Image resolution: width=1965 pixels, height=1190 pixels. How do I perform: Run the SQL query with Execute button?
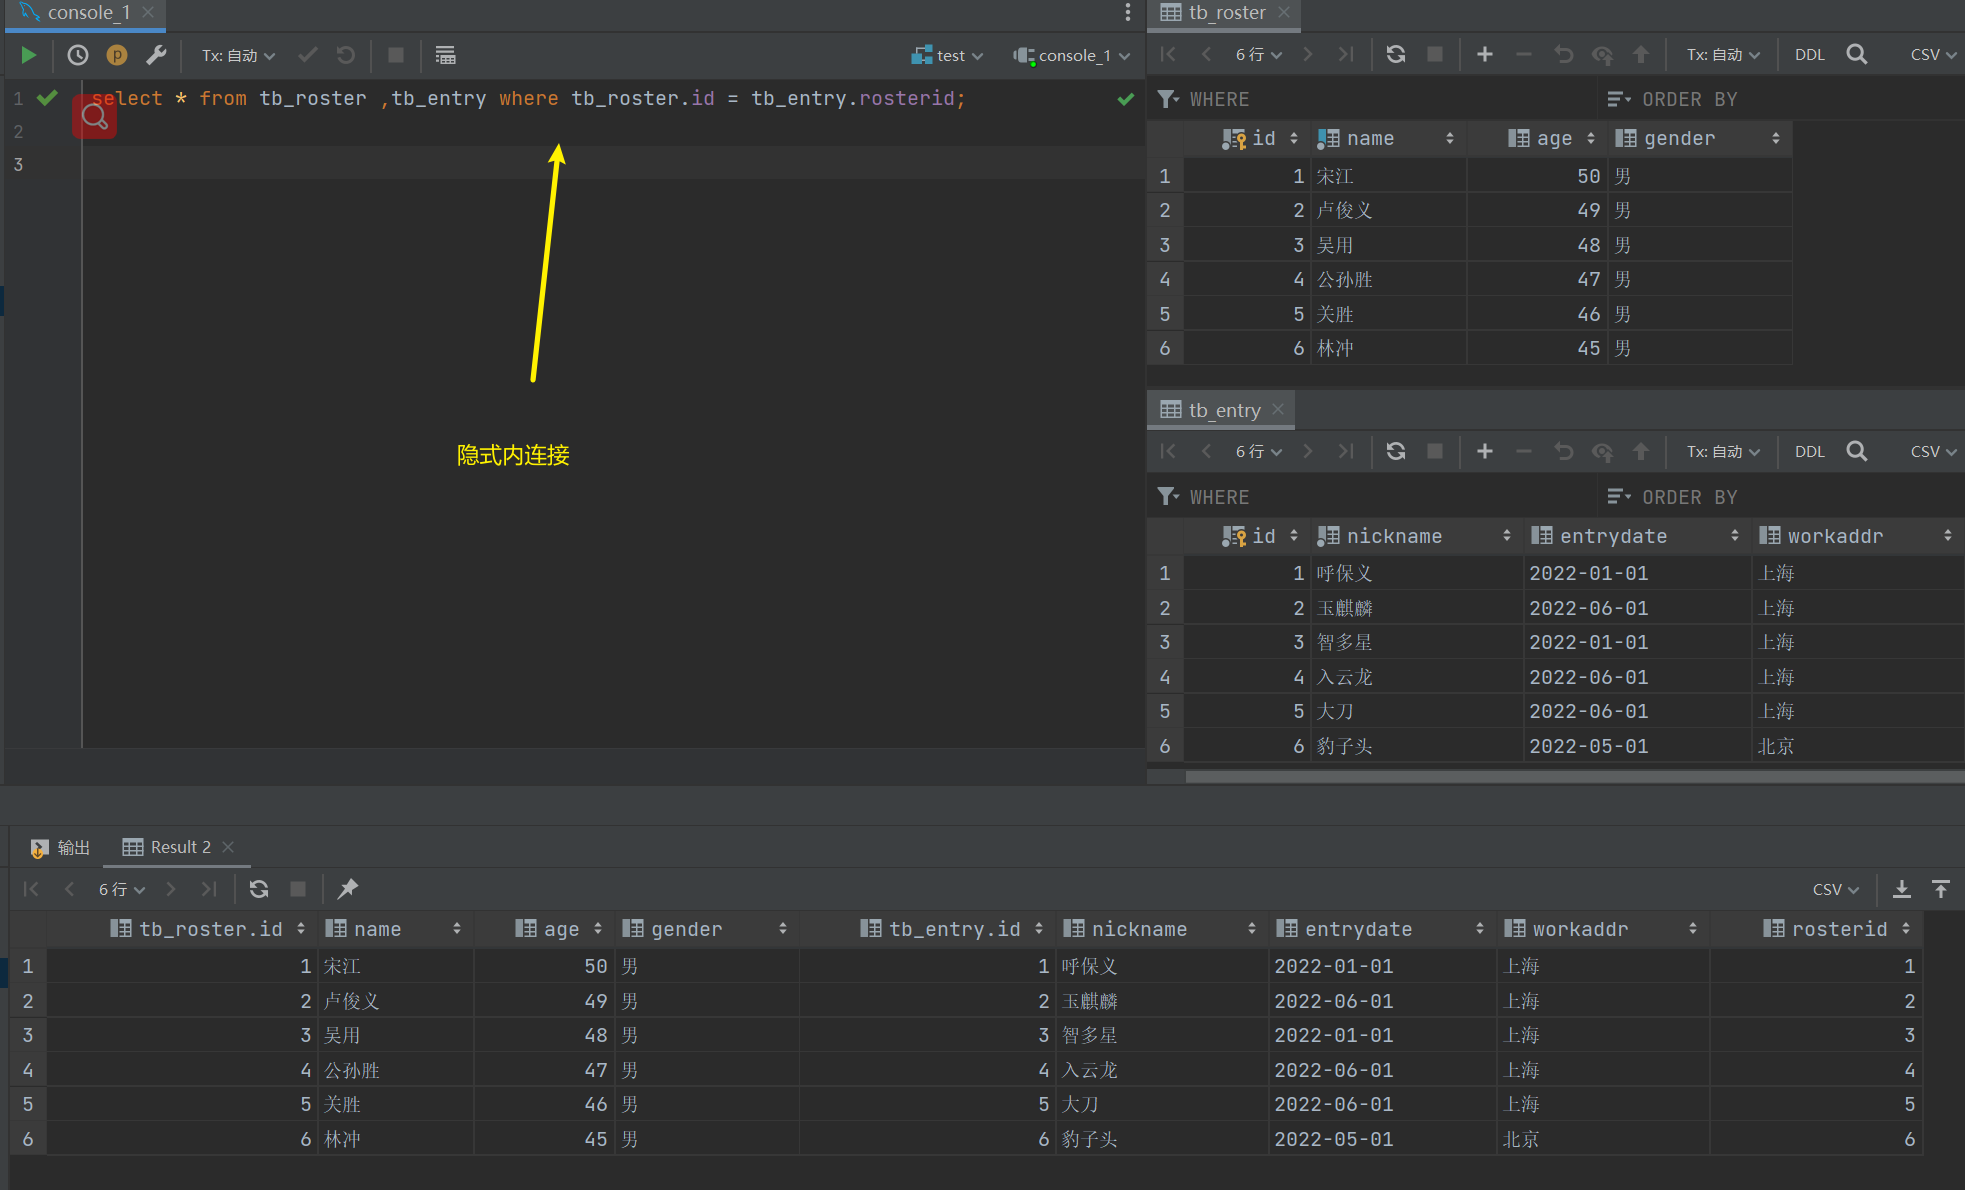(x=28, y=55)
